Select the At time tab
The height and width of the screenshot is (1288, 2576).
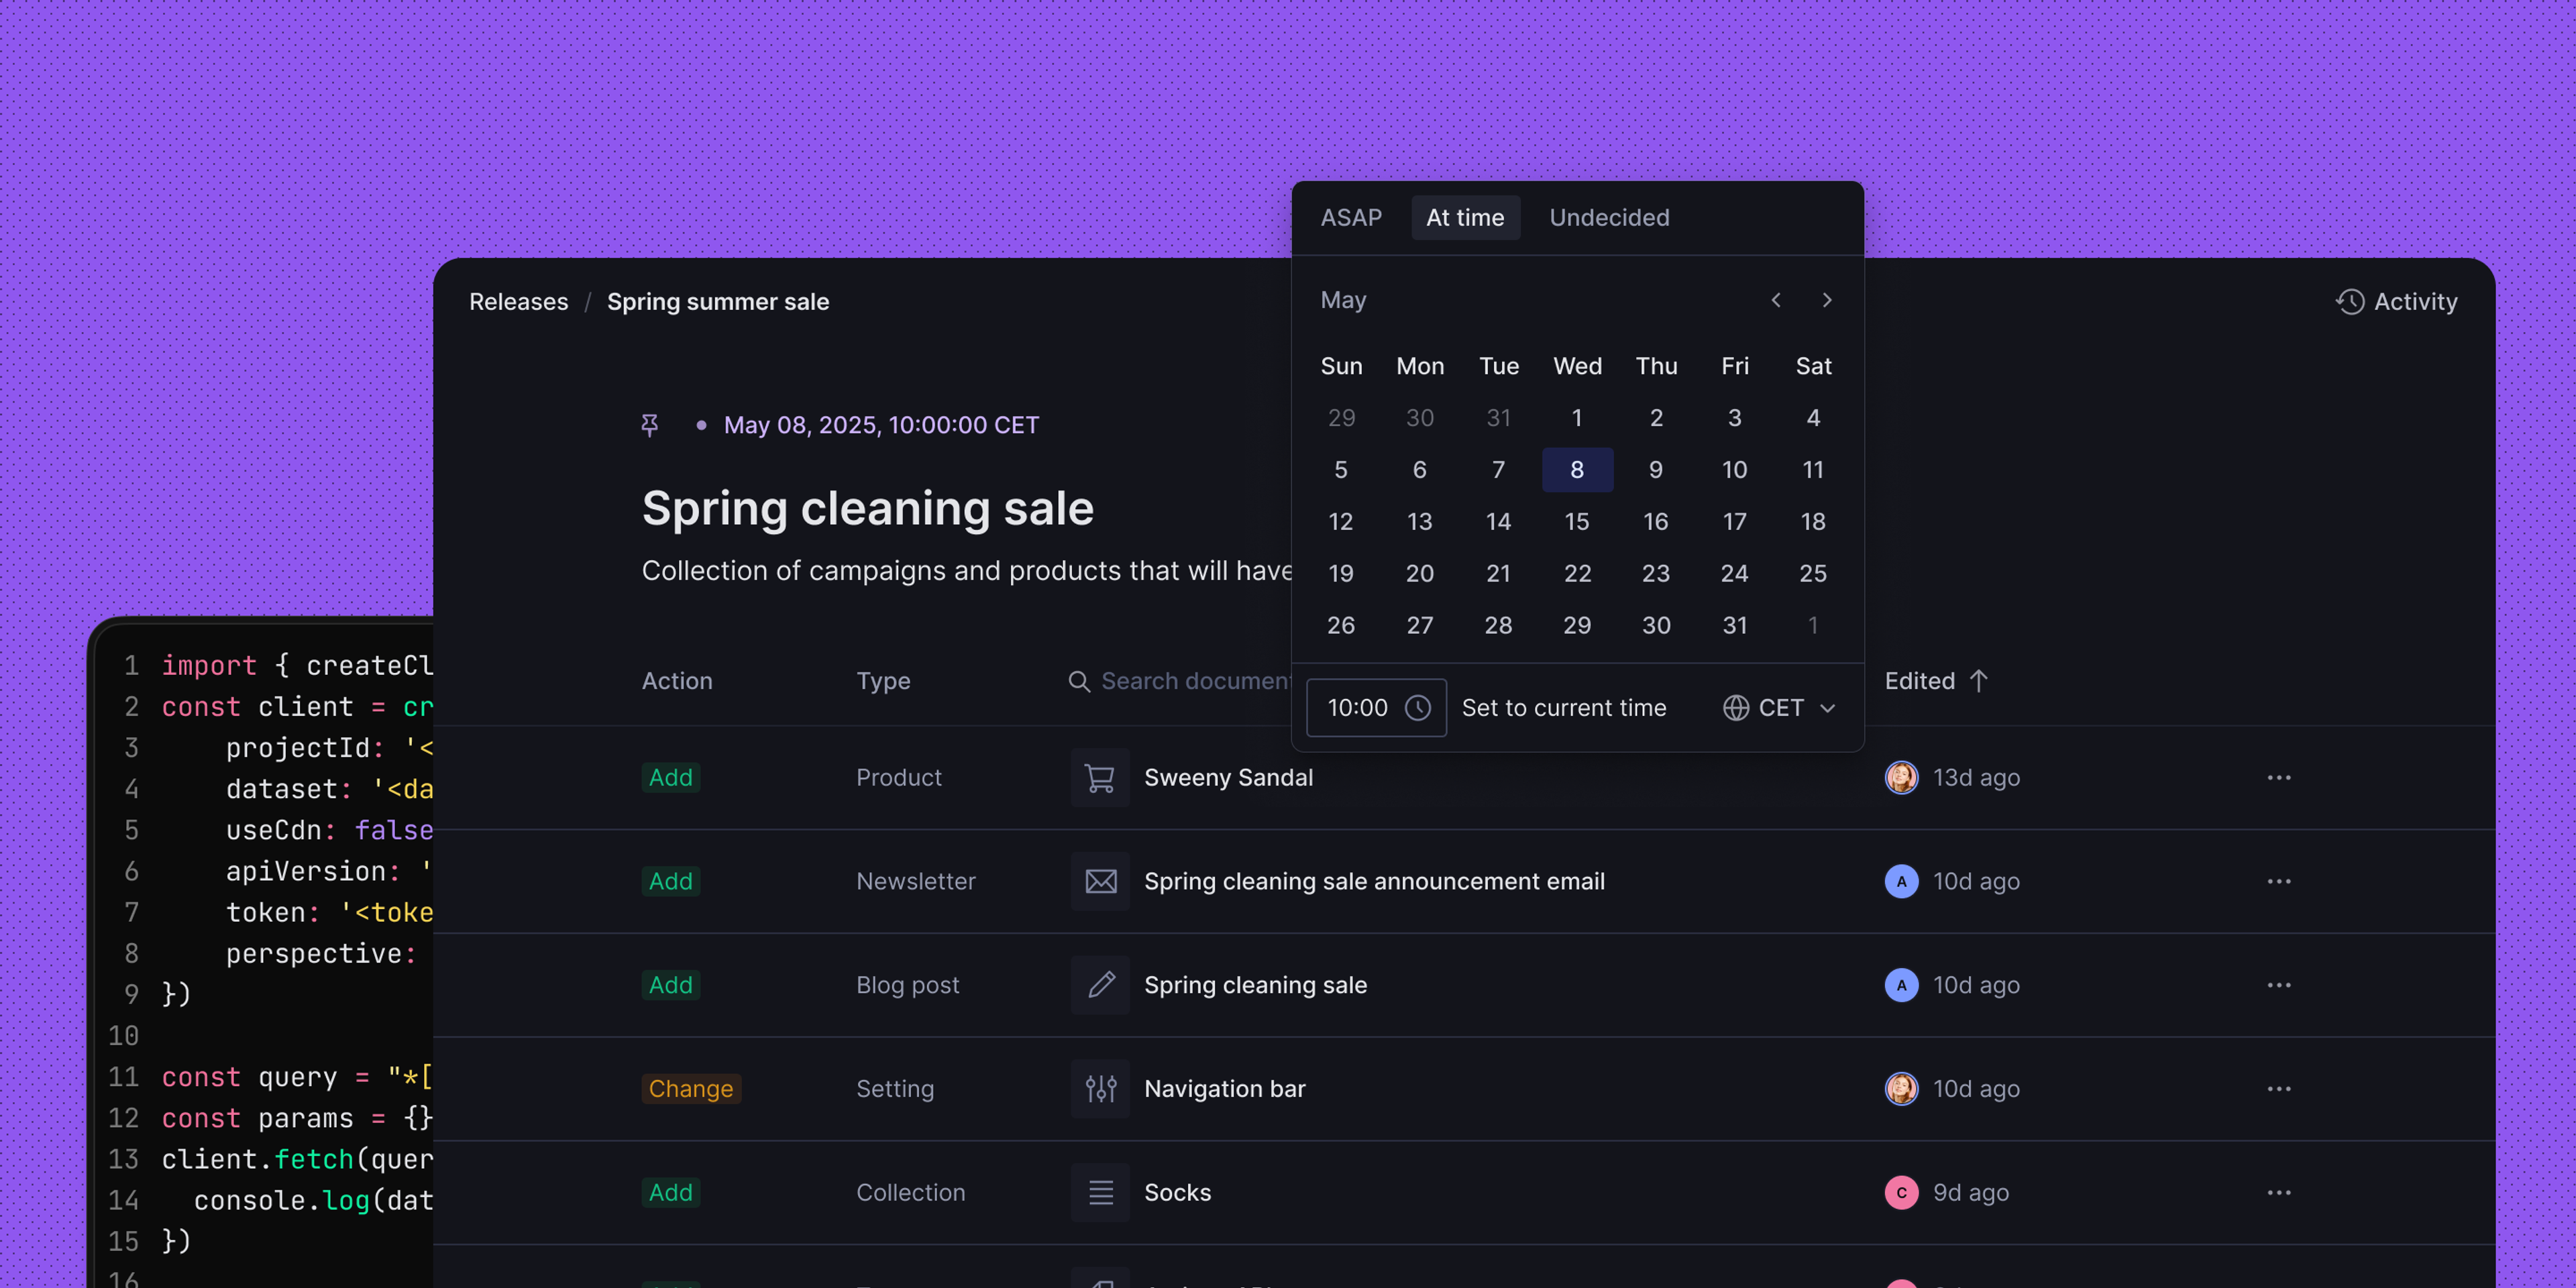(x=1465, y=217)
